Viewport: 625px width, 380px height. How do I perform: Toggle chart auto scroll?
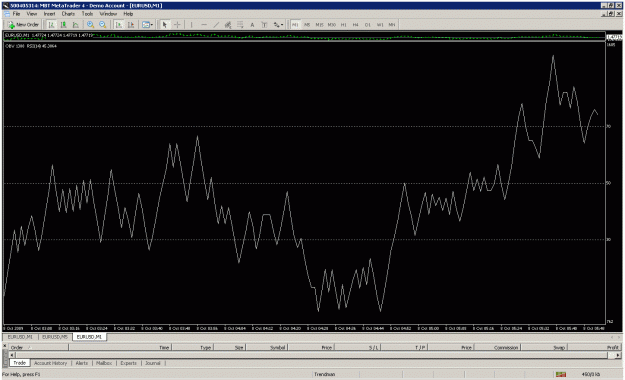click(x=118, y=25)
